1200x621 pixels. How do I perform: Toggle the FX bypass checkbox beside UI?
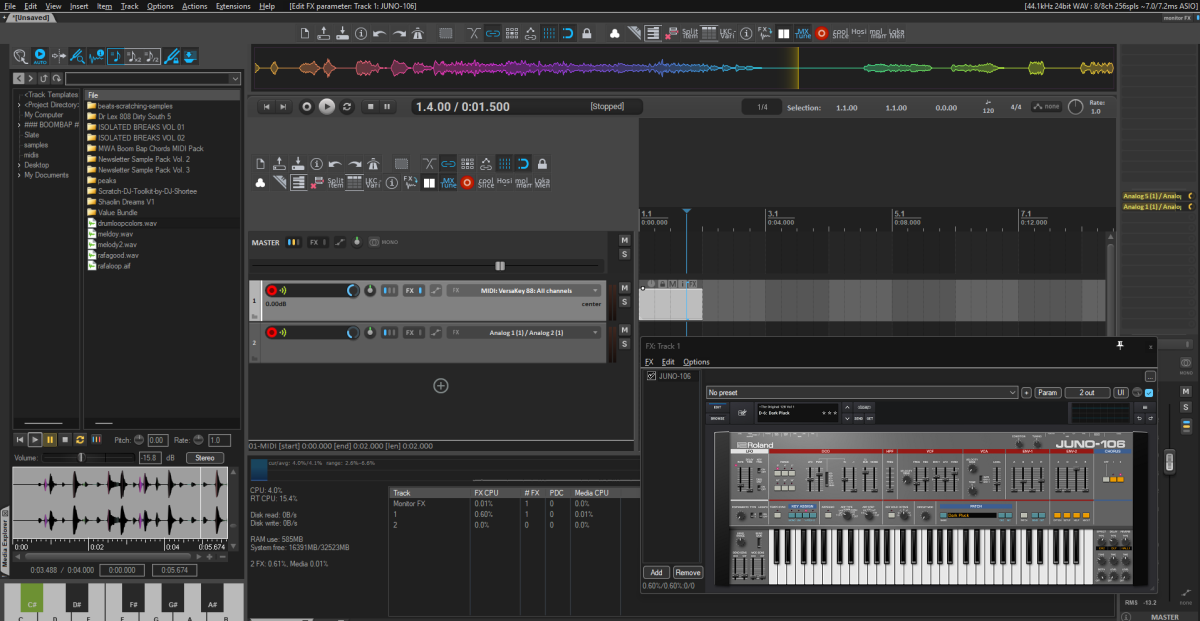pyautogui.click(x=1148, y=393)
